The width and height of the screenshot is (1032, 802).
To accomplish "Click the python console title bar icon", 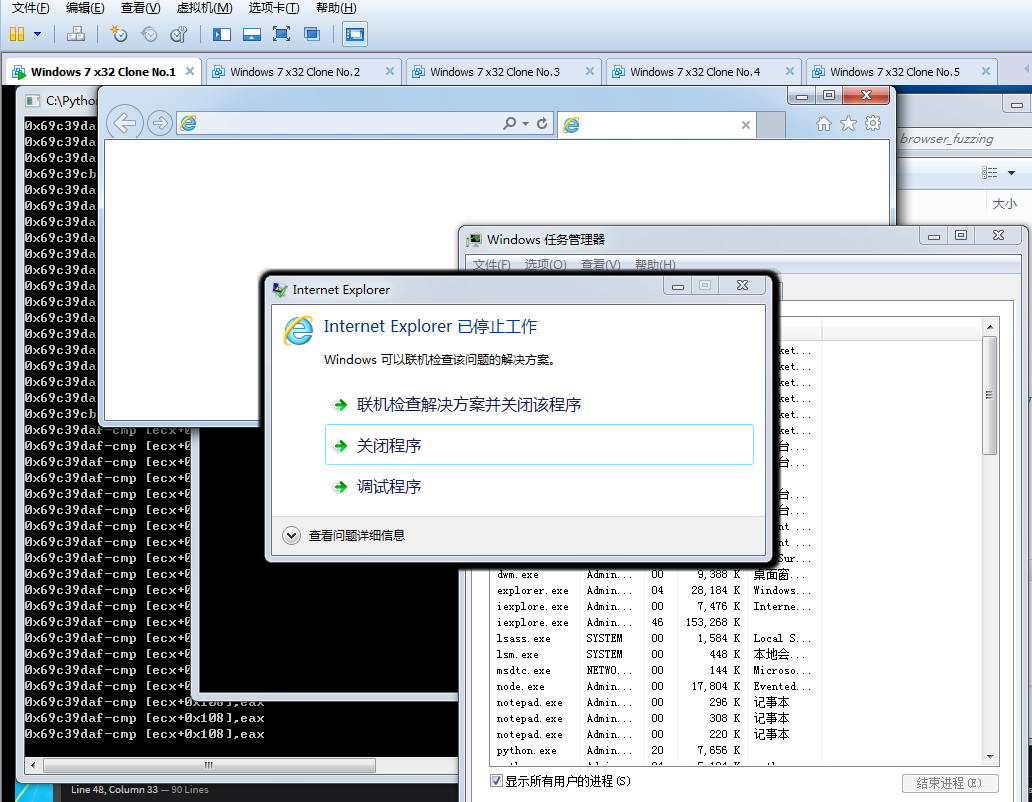I will point(32,101).
